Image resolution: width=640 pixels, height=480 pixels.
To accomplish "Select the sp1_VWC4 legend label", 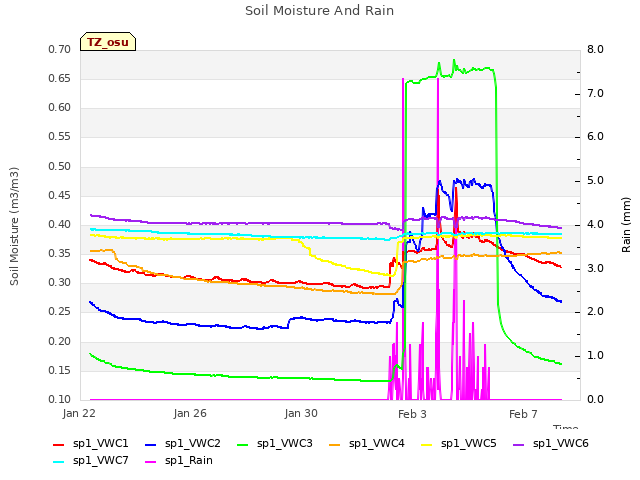I will pyautogui.click(x=376, y=444).
